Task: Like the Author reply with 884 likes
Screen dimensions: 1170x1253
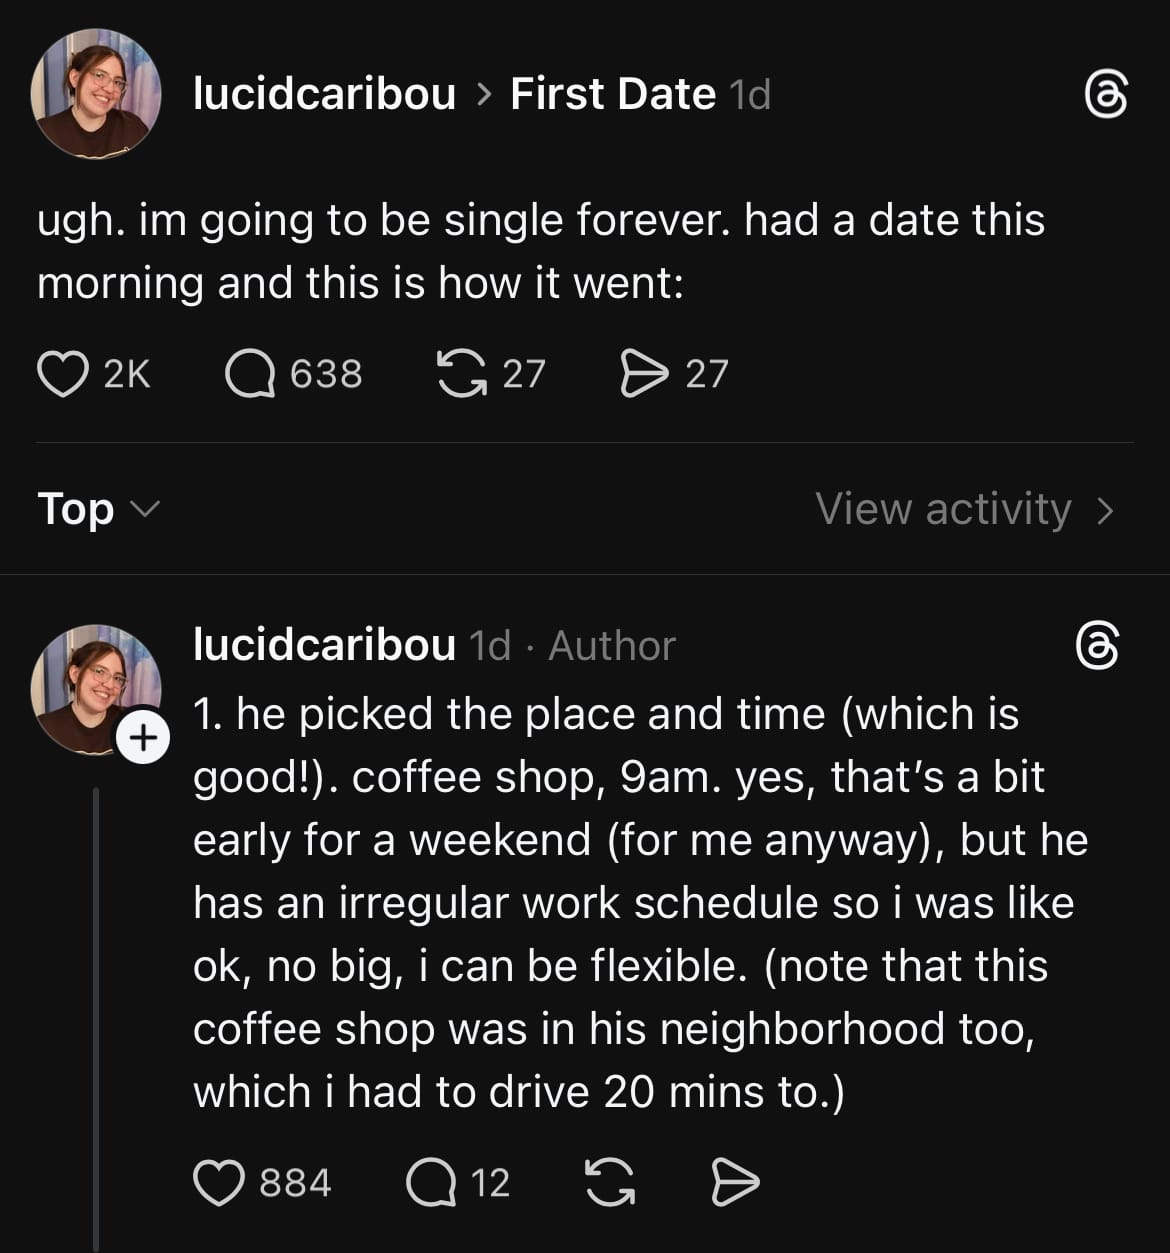Action: coord(219,1183)
